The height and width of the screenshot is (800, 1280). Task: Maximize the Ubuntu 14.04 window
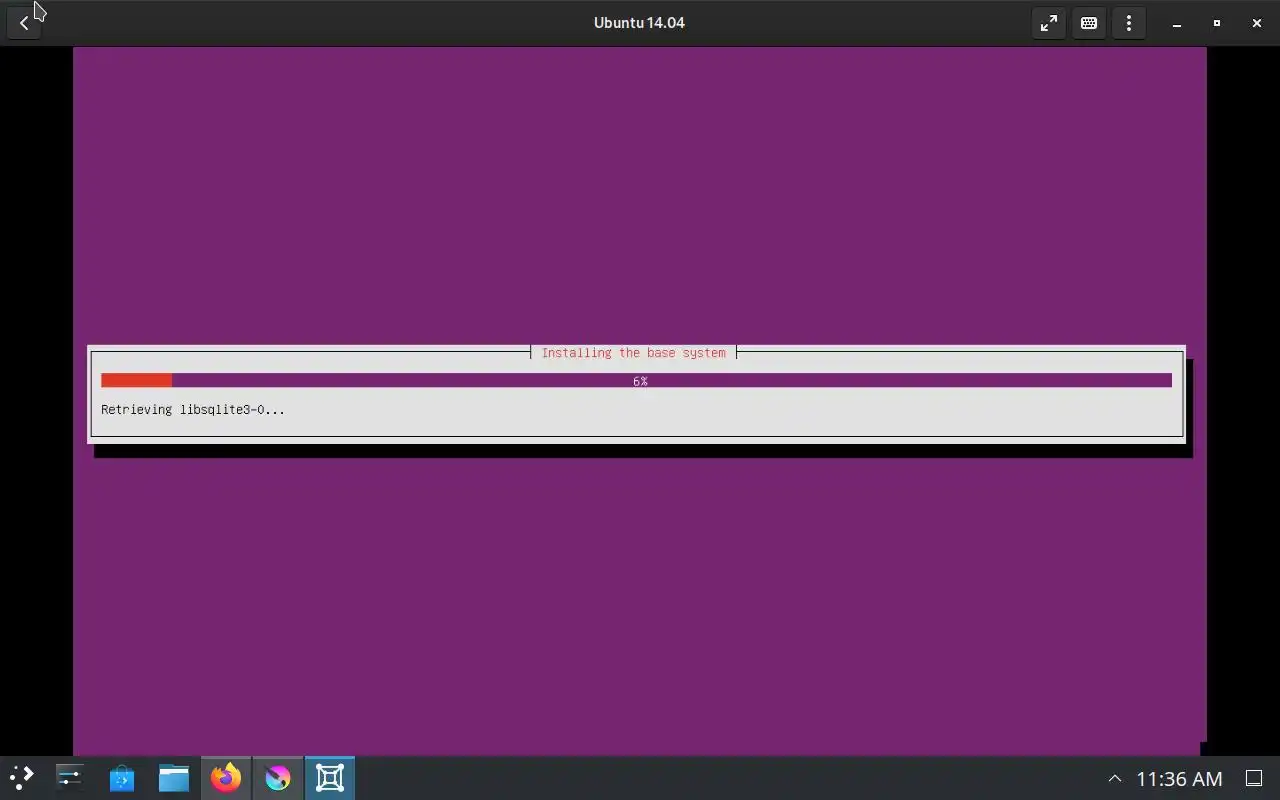click(1217, 23)
